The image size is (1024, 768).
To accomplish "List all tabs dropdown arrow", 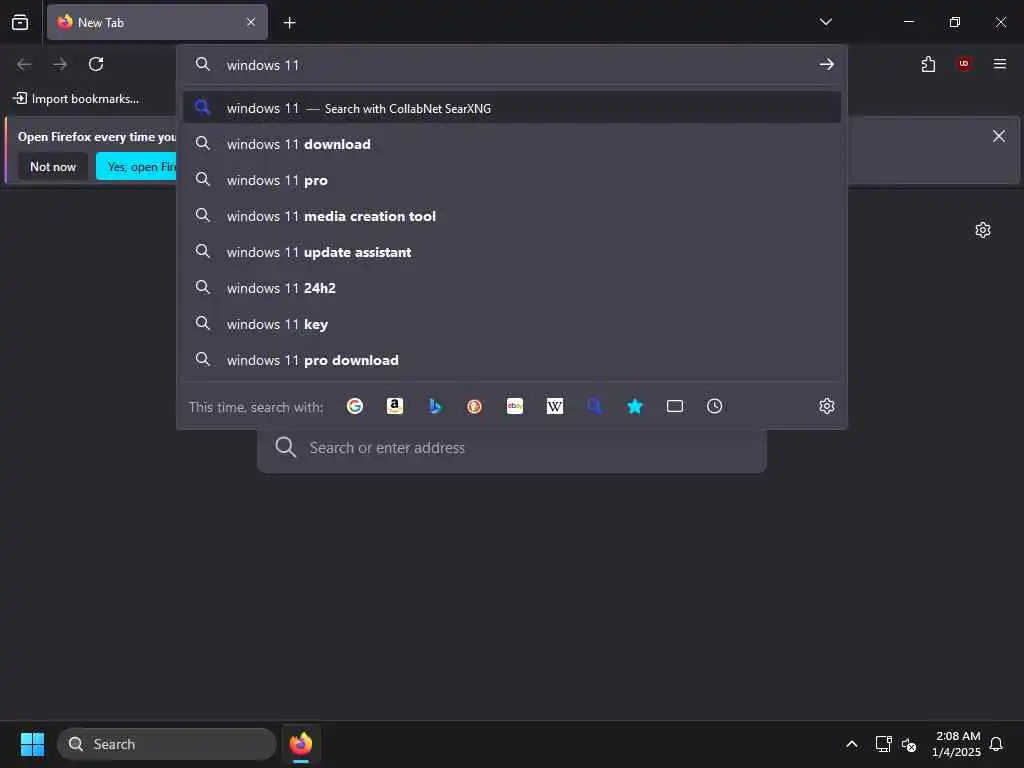I will click(825, 22).
